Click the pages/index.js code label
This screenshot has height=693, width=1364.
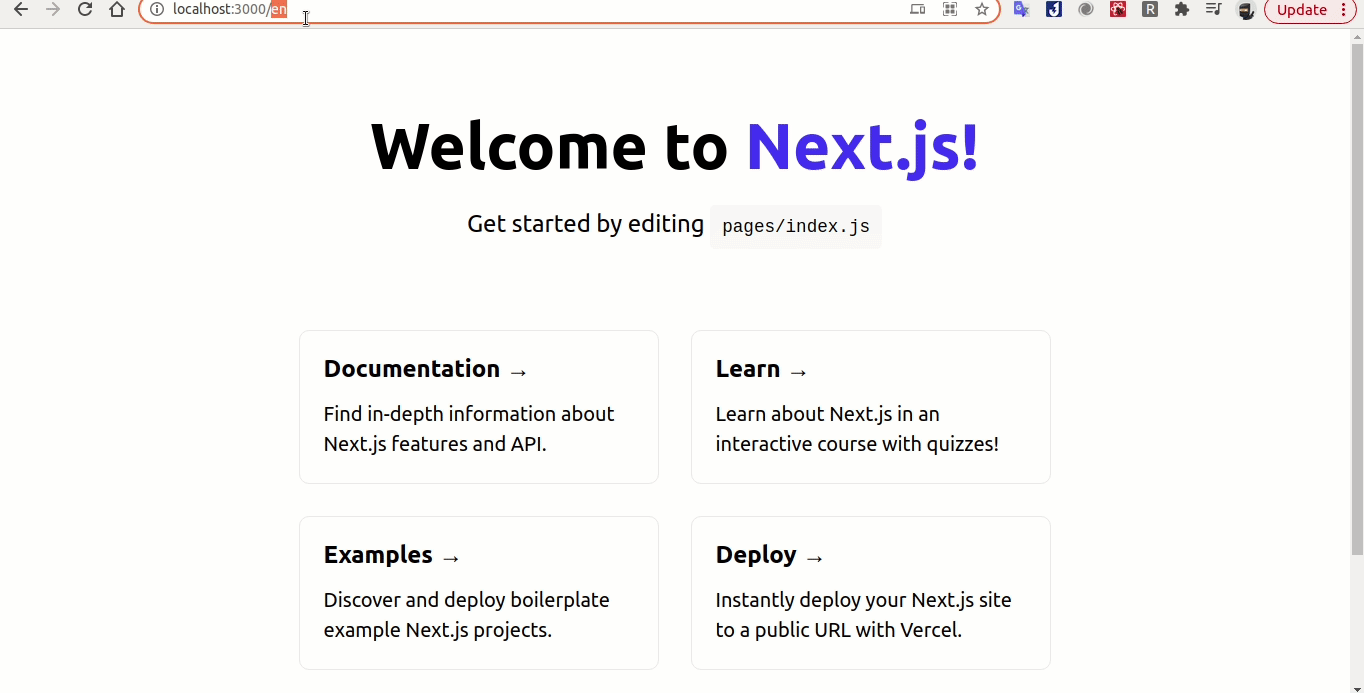coord(796,226)
